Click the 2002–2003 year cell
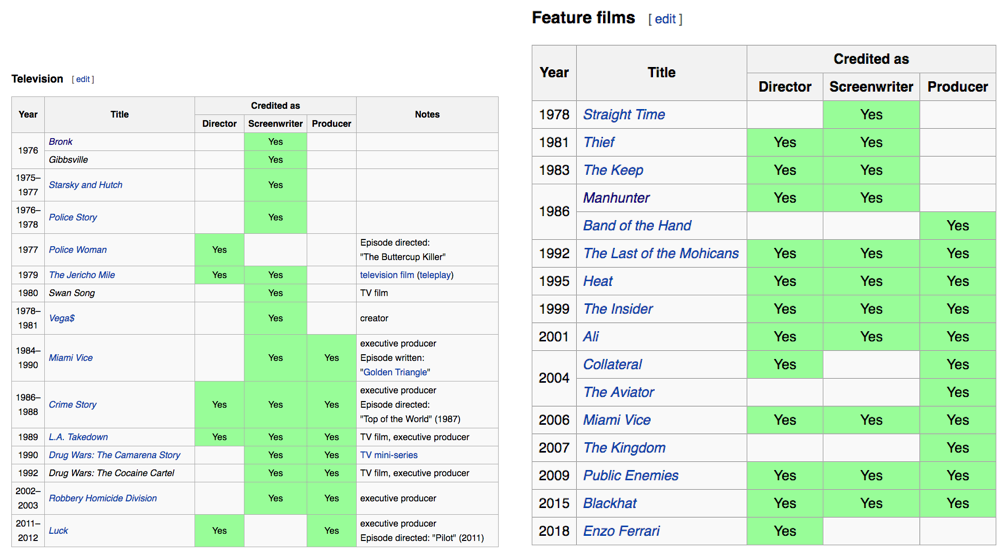 click(x=27, y=499)
